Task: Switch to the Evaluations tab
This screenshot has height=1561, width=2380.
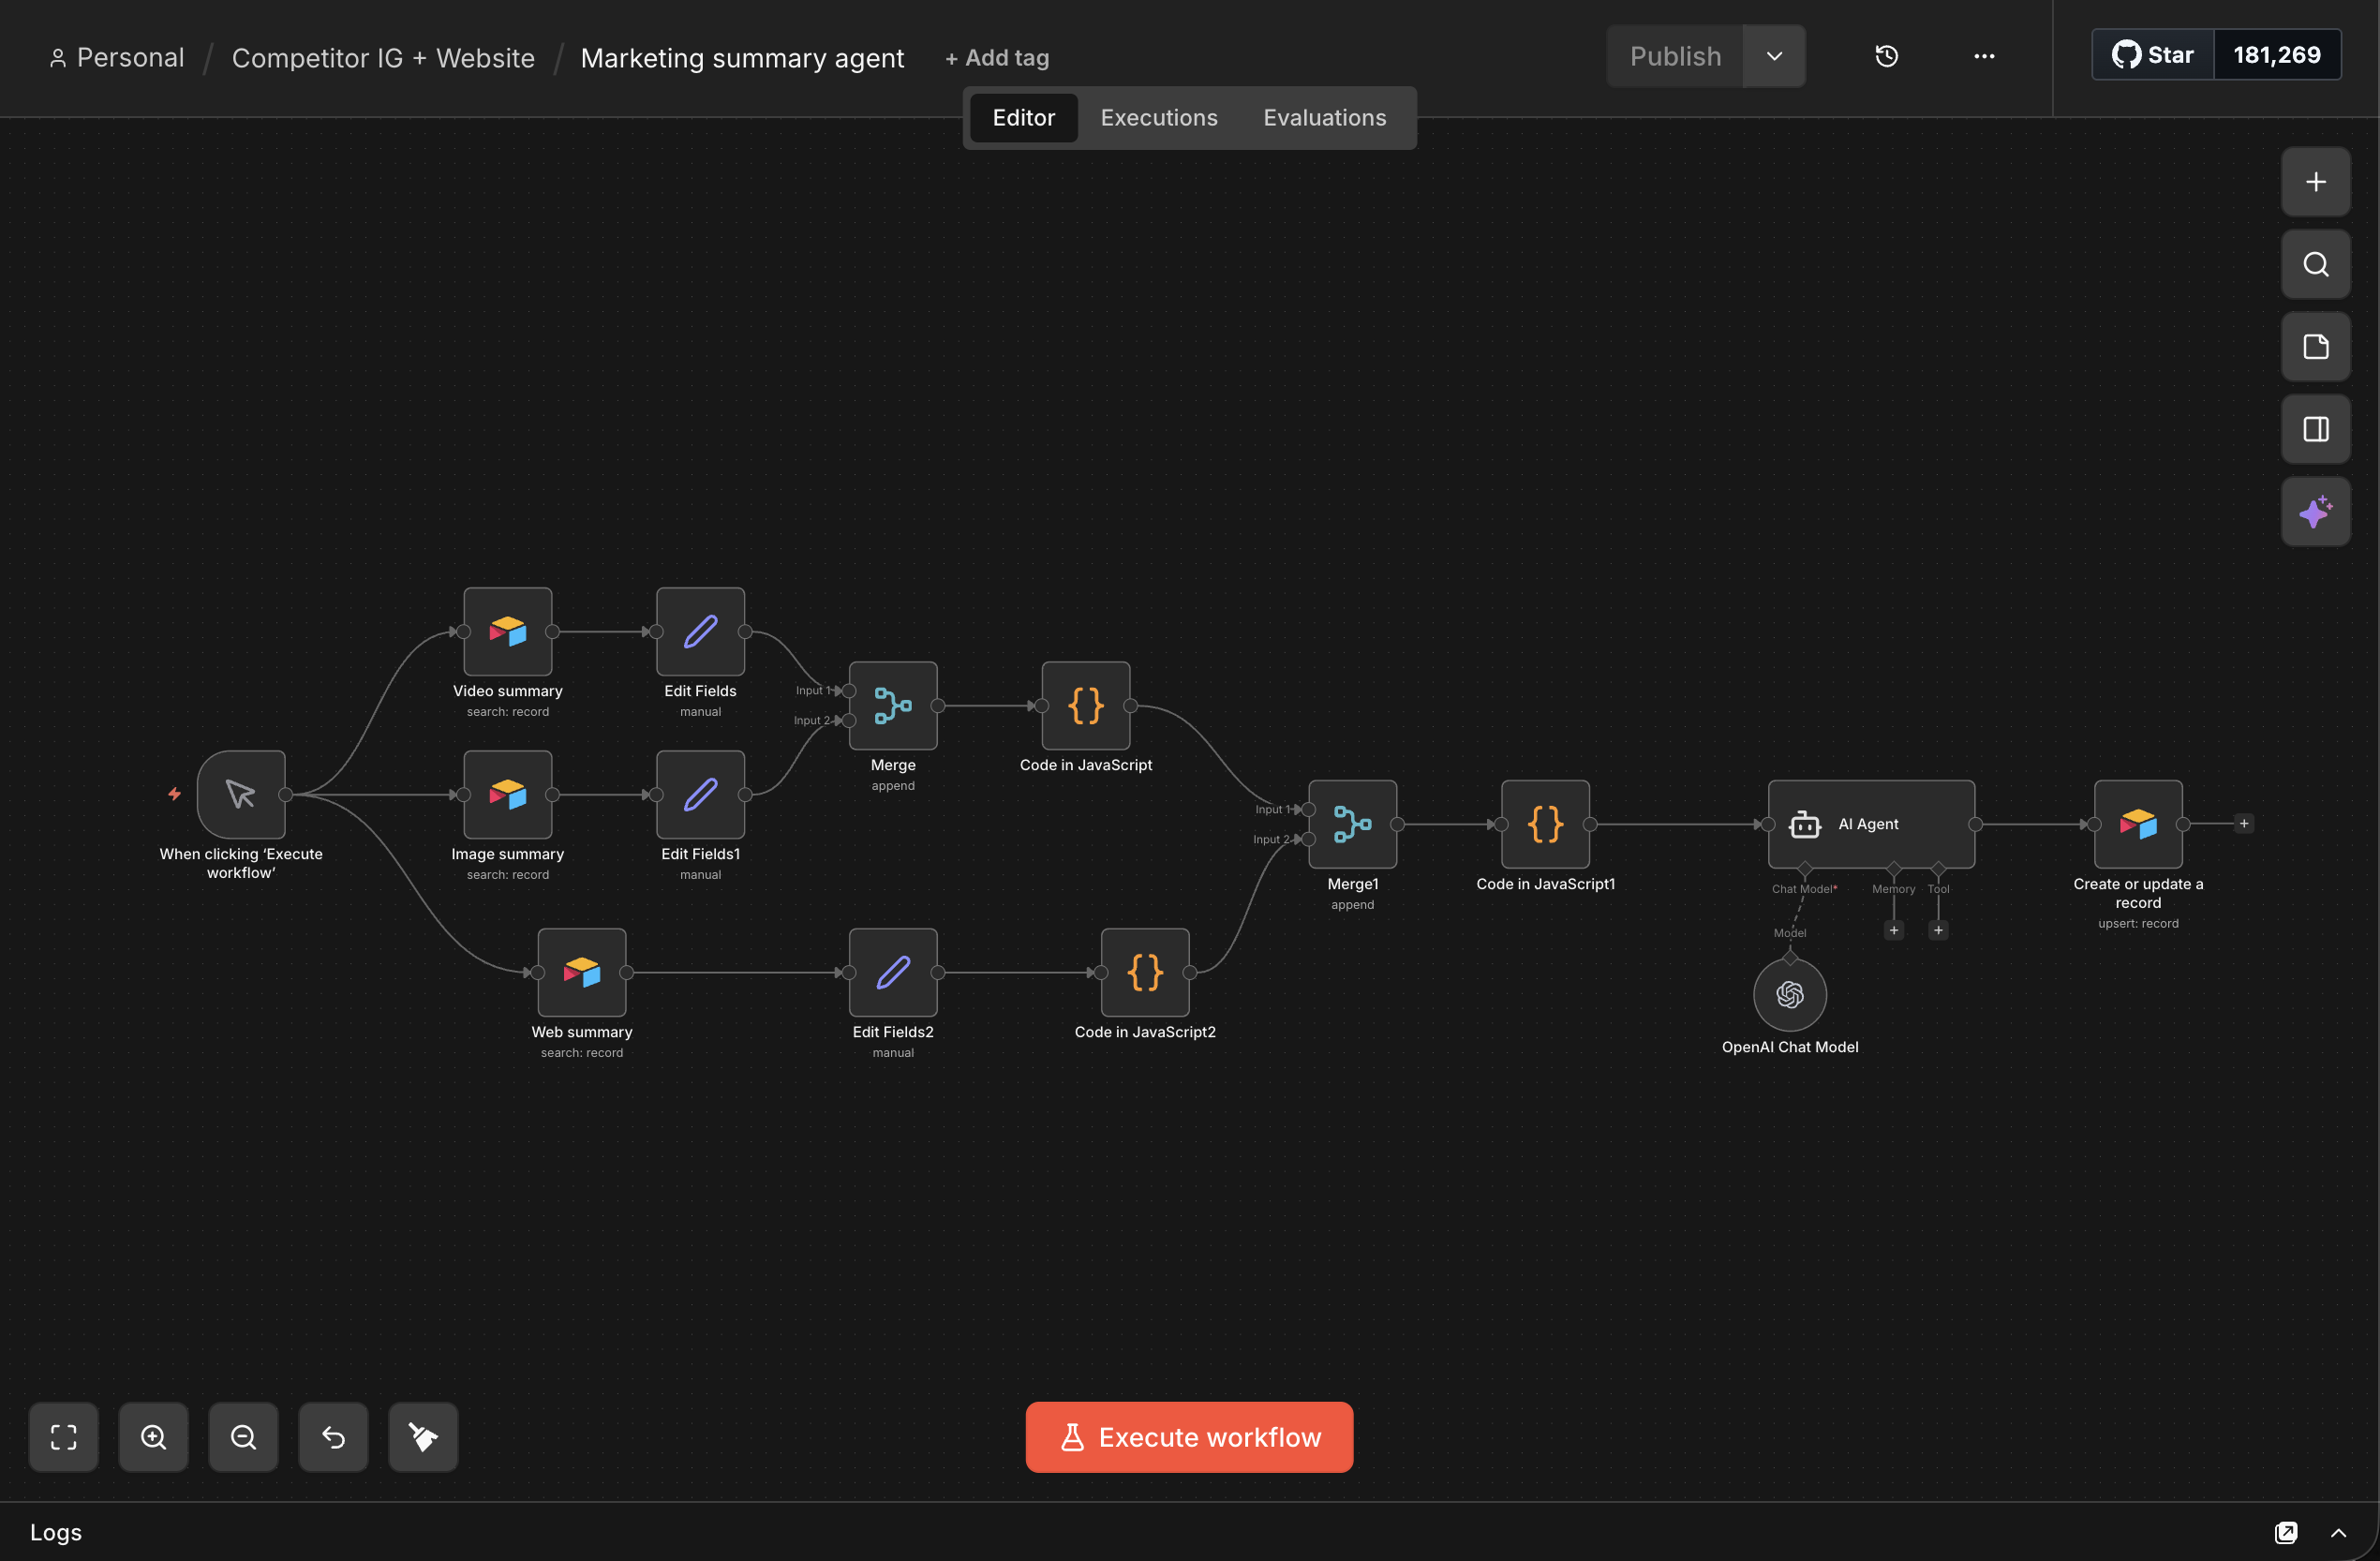Action: click(x=1324, y=118)
